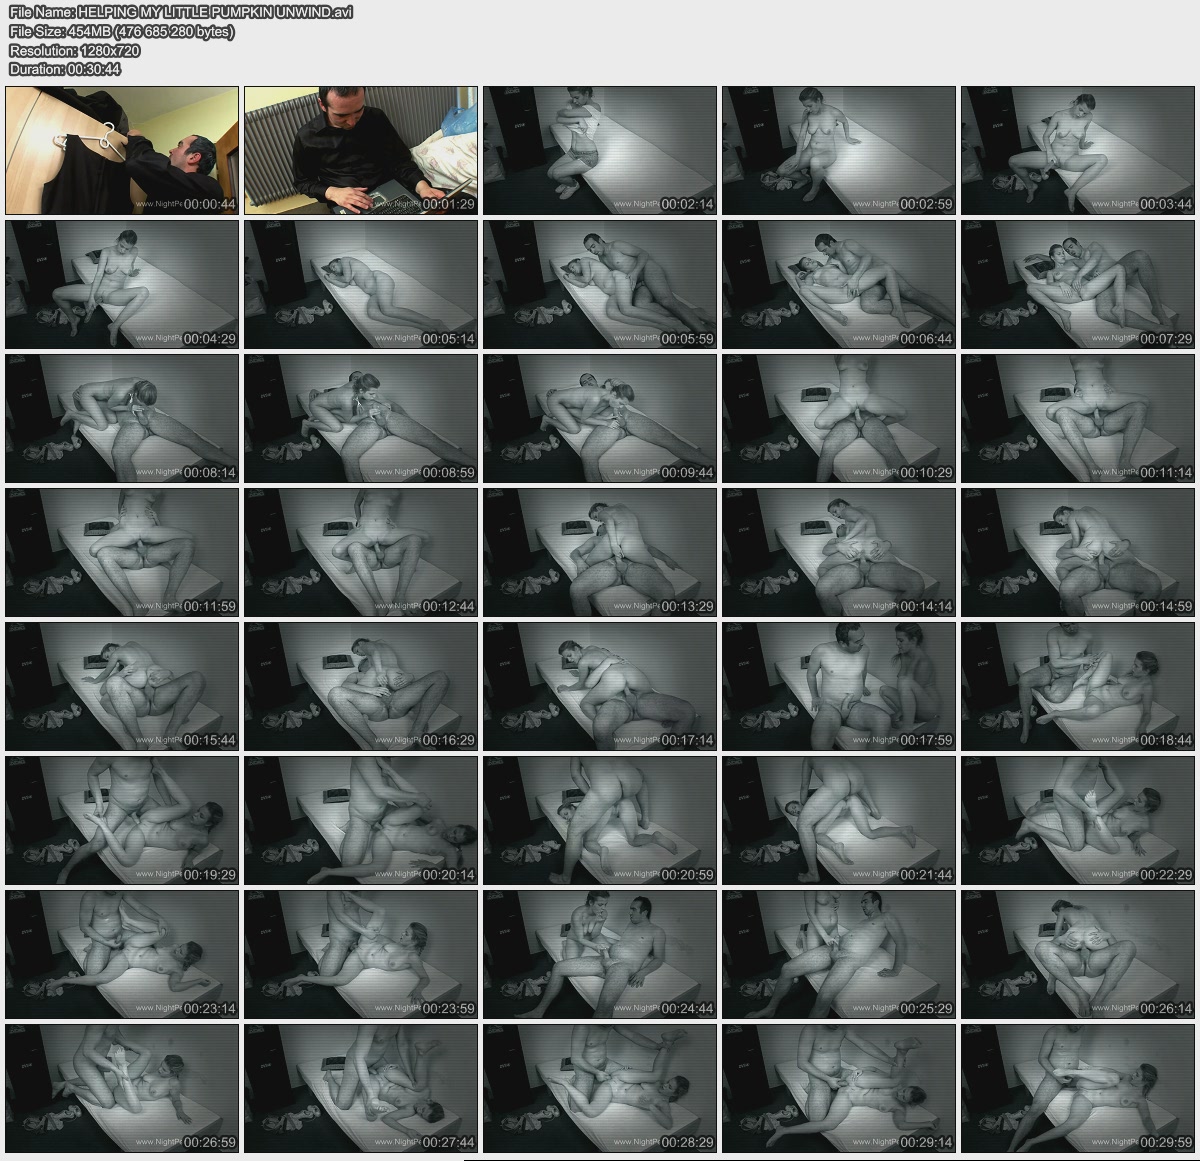Viewport: 1200px width, 1161px height.
Task: Click the frame marked 00:20:14
Action: (361, 820)
